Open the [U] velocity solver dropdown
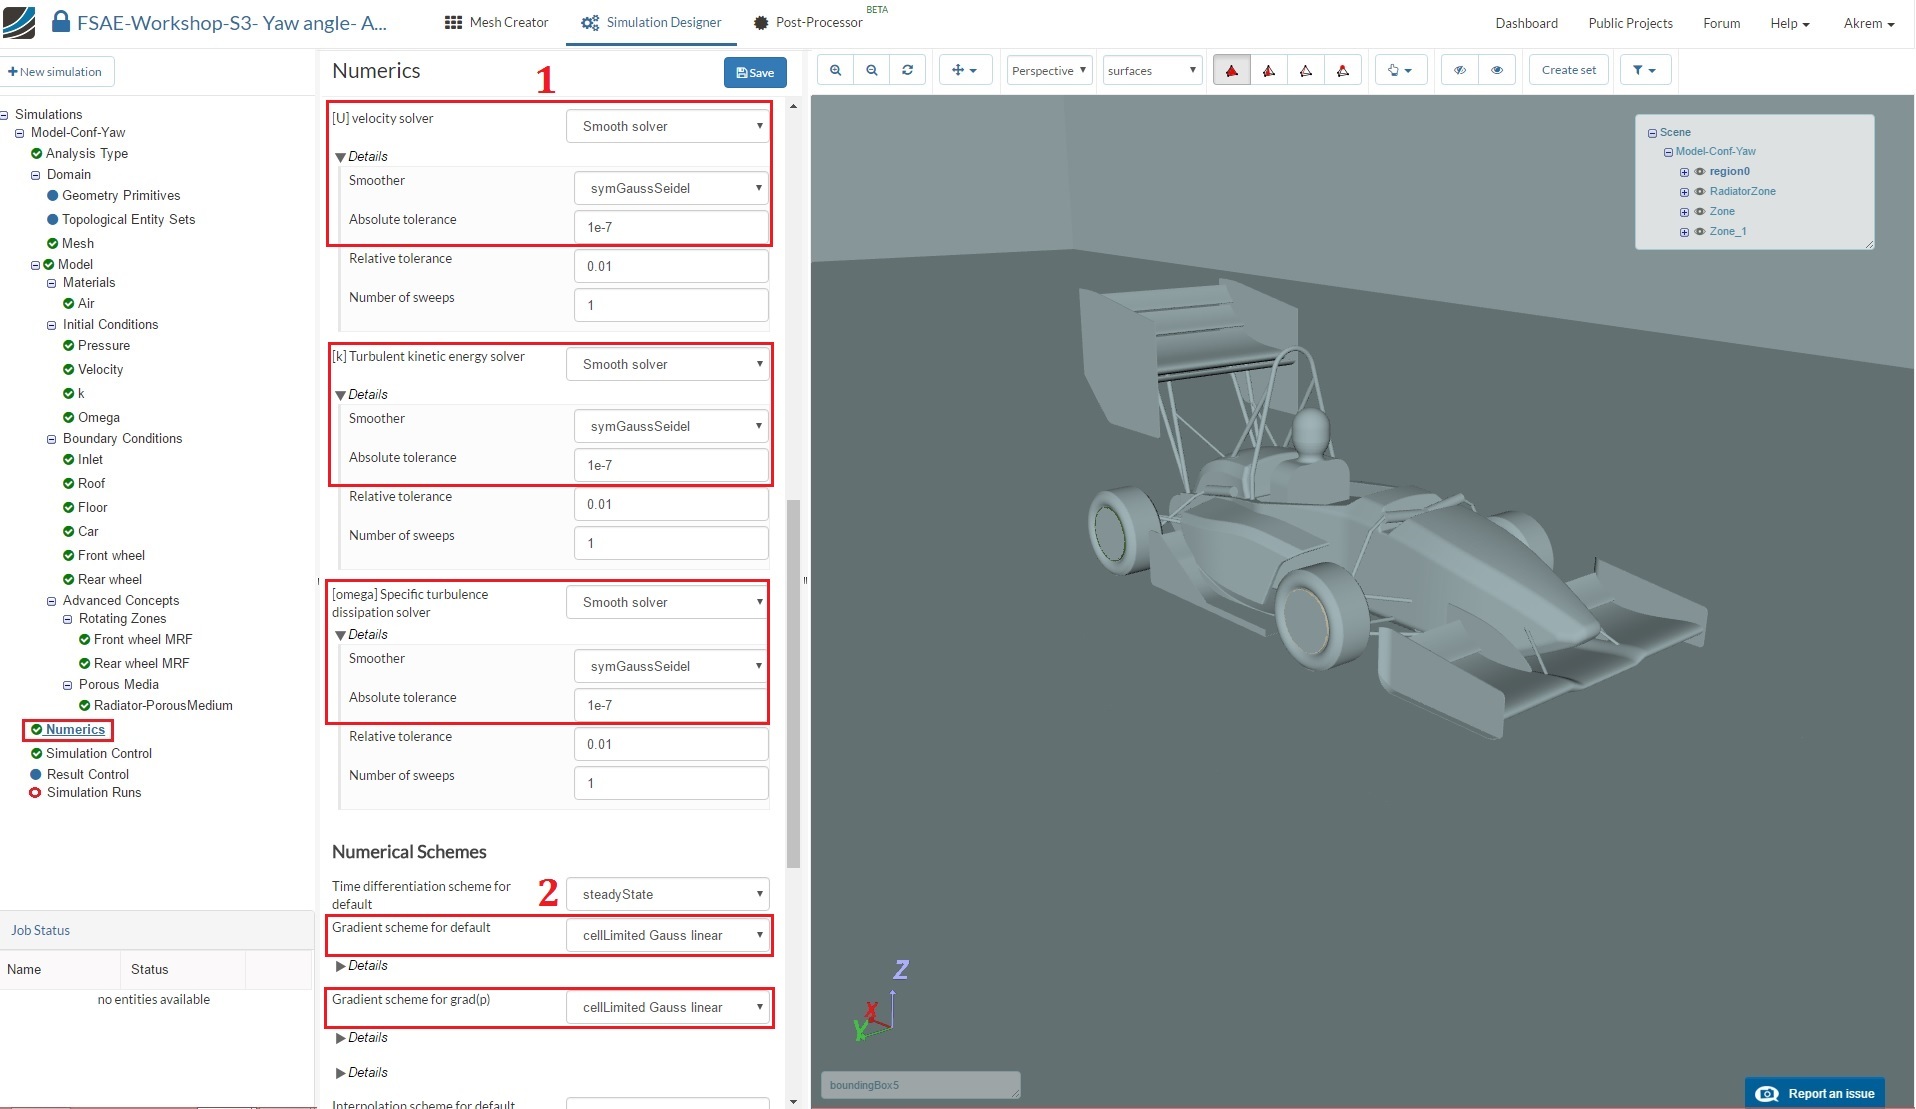Viewport: 1916px width, 1109px height. click(668, 126)
